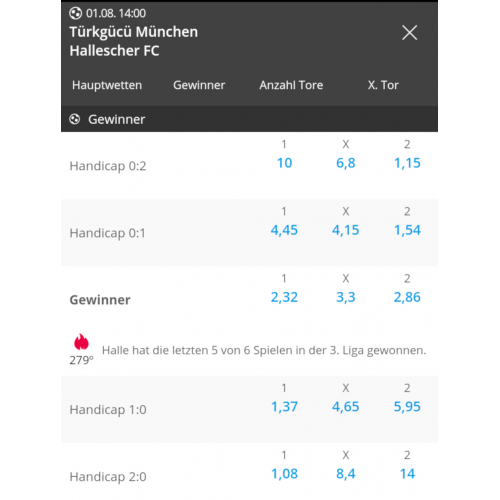Open the Hauptwetten tab
The height and width of the screenshot is (500, 500).
pyautogui.click(x=107, y=85)
